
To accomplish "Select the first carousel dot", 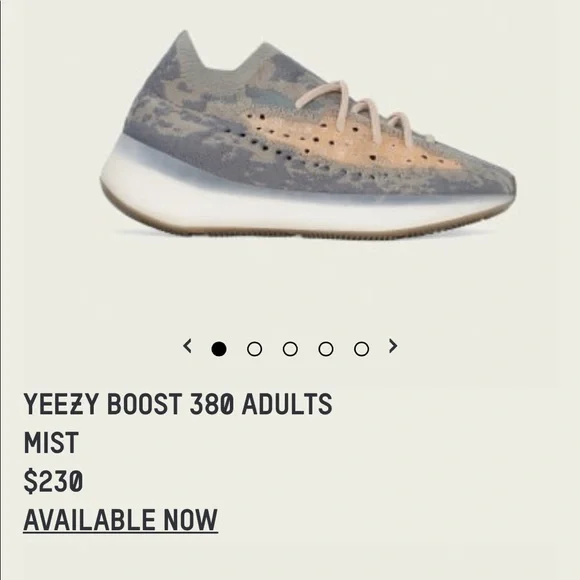I will click(219, 349).
